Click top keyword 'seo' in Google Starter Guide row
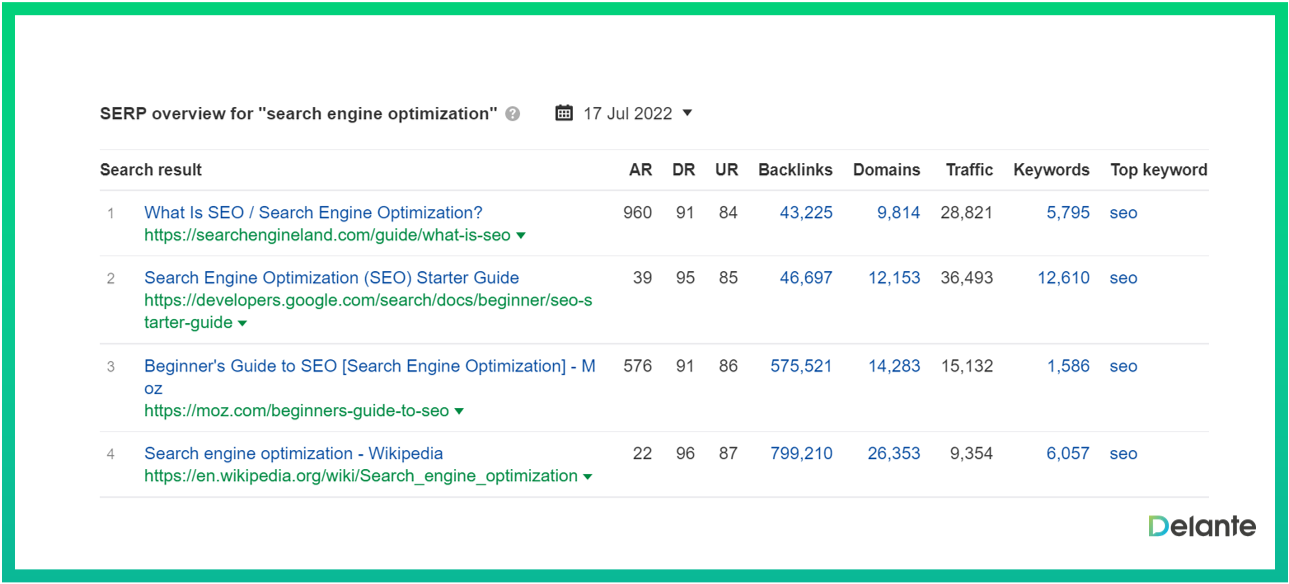The width and height of the screenshot is (1289, 584). tap(1123, 278)
